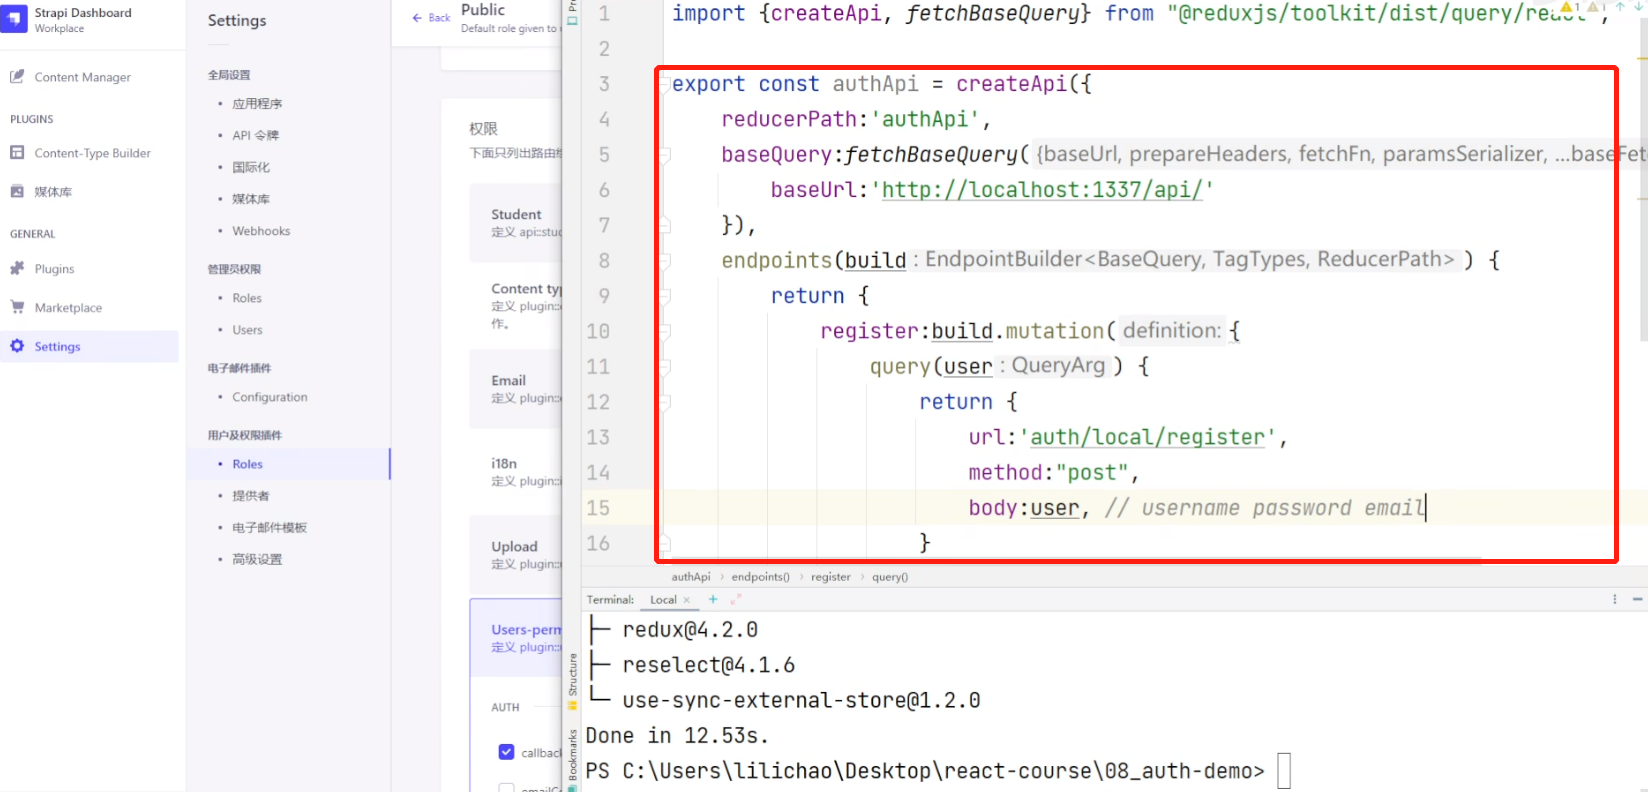Add a new terminal session
Image resolution: width=1648 pixels, height=792 pixels.
tap(713, 599)
